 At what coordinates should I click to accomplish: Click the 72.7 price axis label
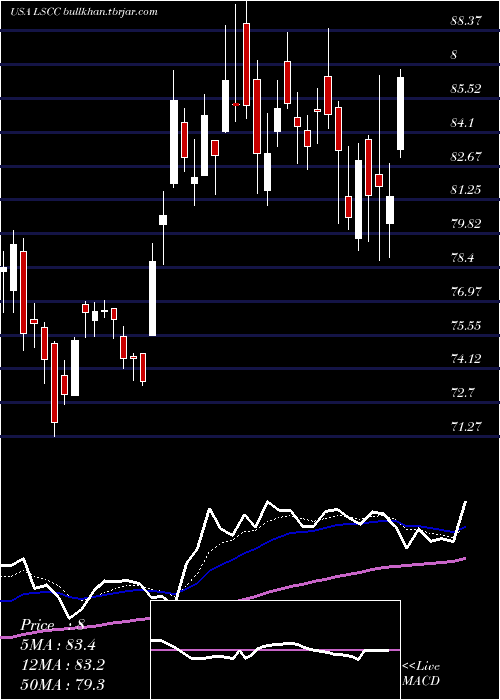coord(462,393)
